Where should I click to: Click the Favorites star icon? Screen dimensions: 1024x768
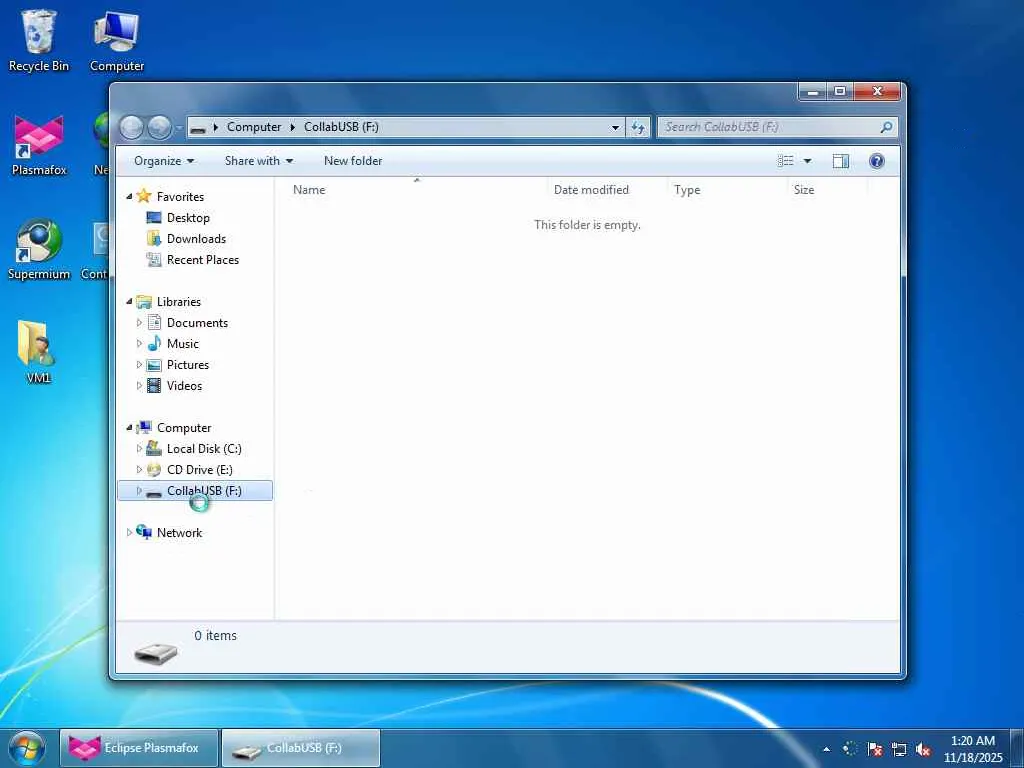144,196
